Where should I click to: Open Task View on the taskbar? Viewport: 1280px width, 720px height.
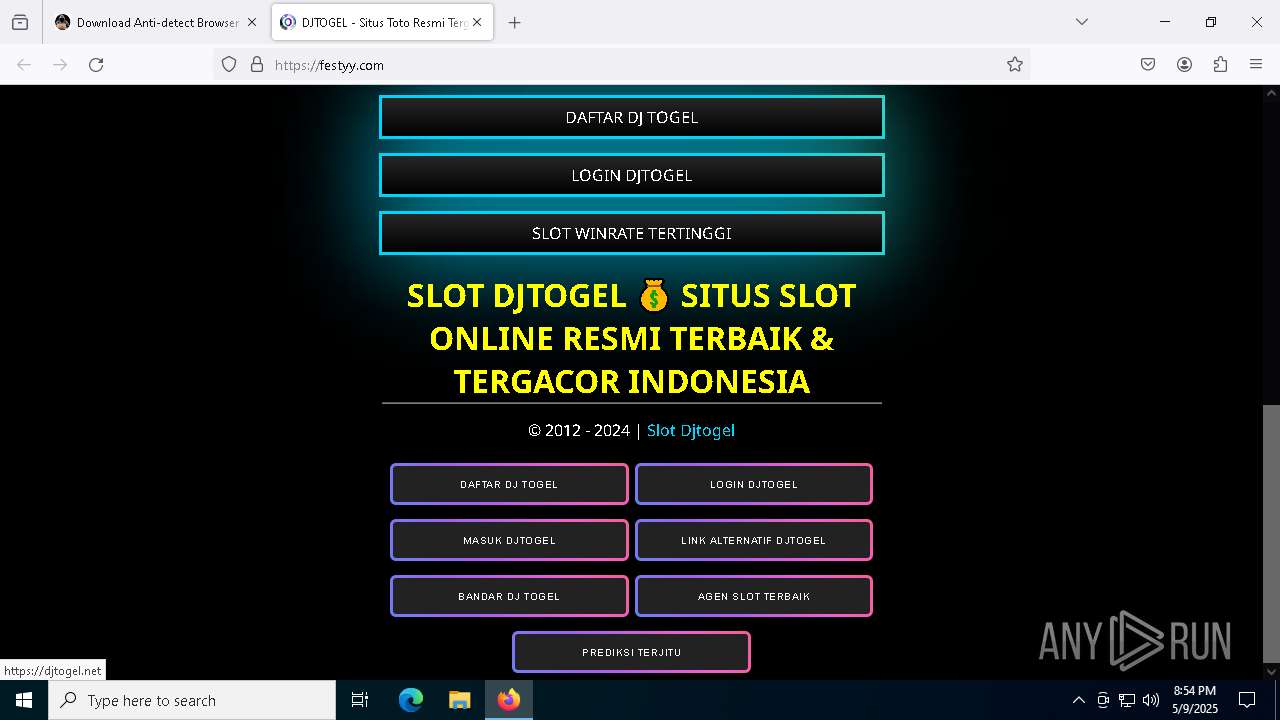[360, 700]
